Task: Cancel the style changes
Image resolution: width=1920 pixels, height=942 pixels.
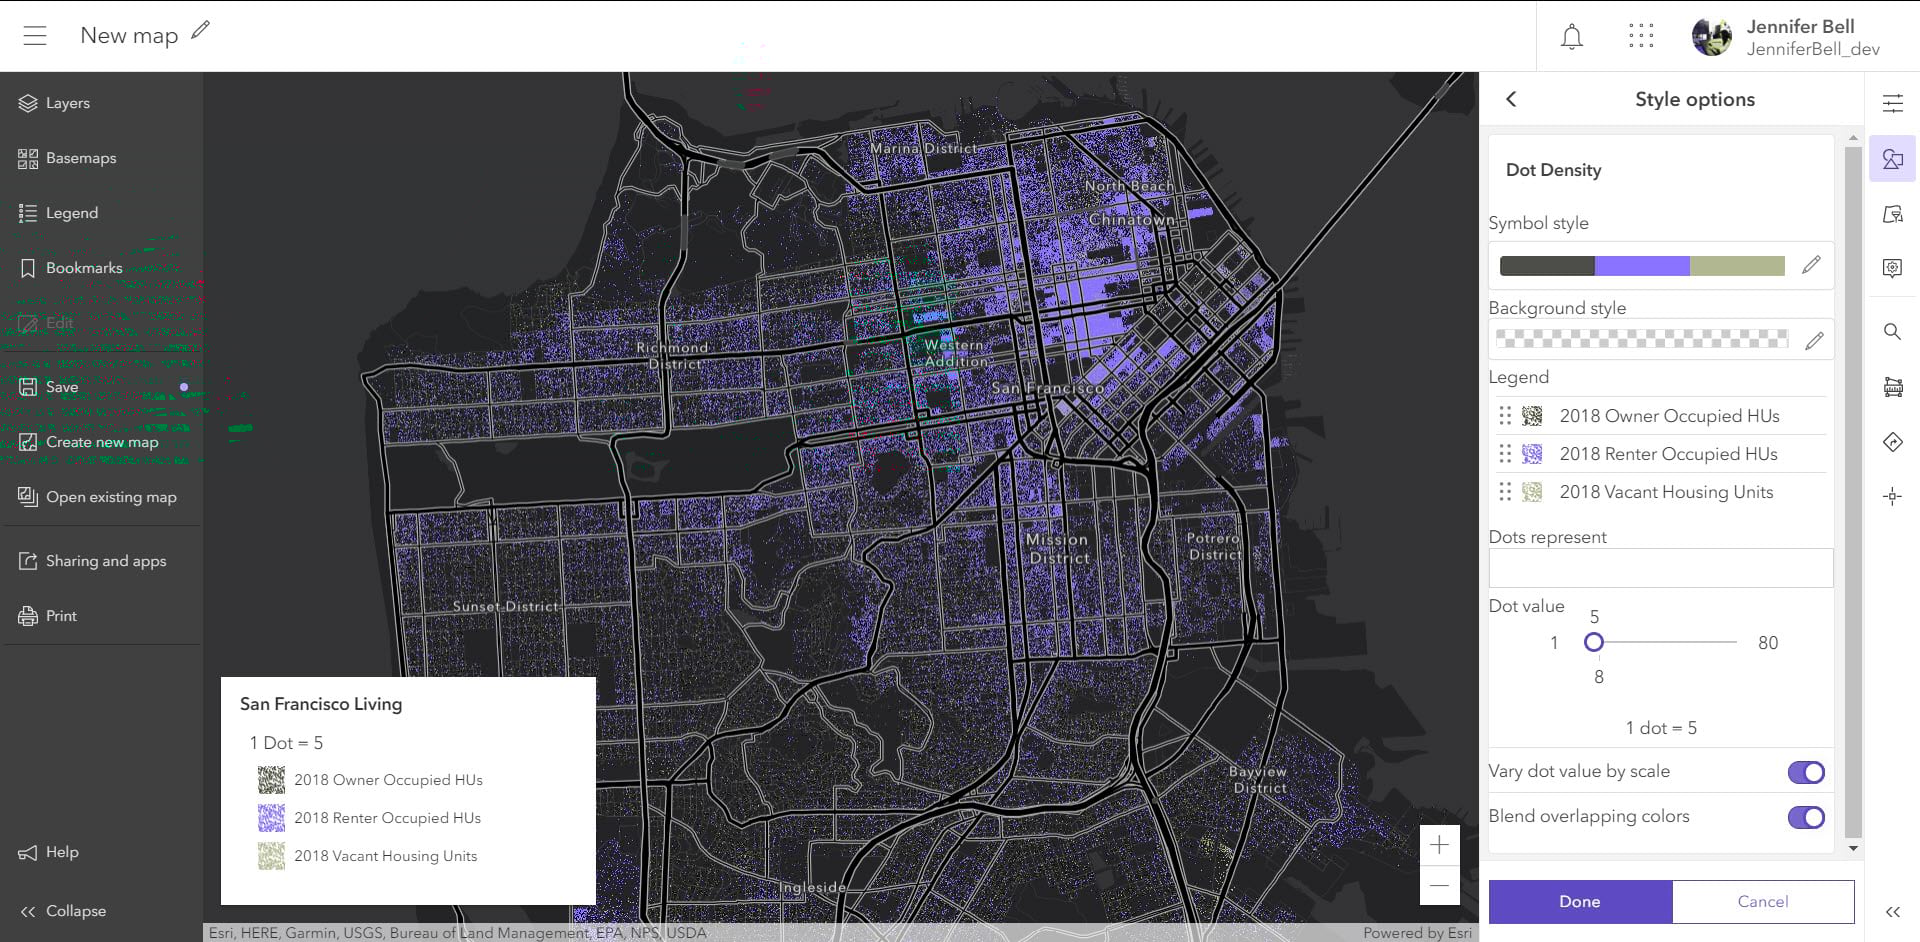Action: tap(1763, 901)
